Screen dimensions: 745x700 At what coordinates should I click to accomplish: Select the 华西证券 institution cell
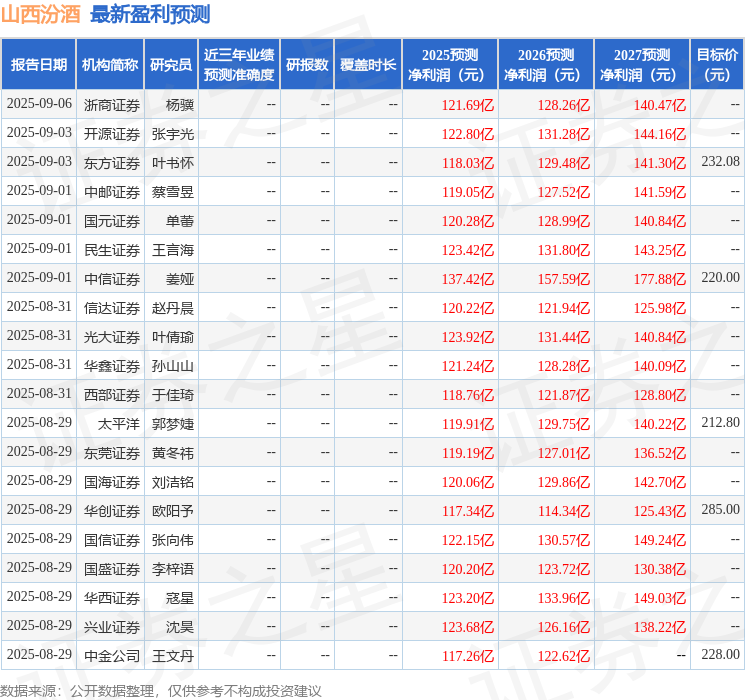pyautogui.click(x=112, y=598)
